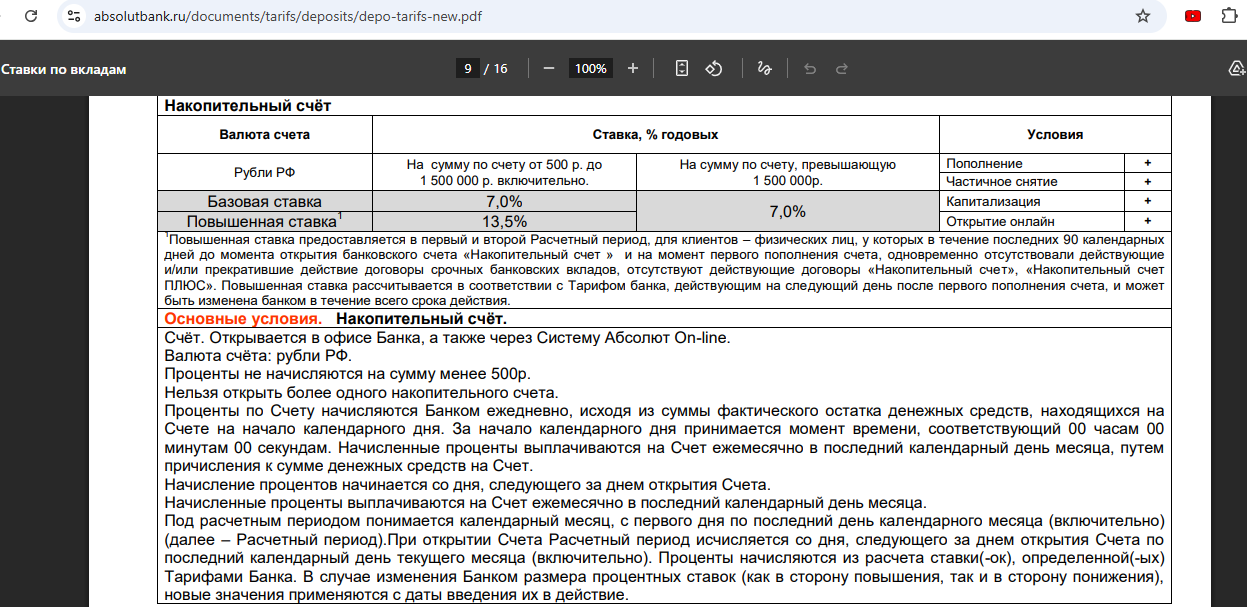This screenshot has height=607, width=1247.
Task: Open the browser Extensions puzzle menu
Action: click(x=1229, y=17)
